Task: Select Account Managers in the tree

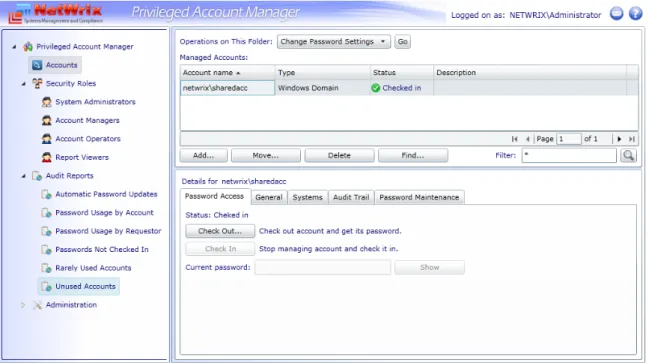Action: pyautogui.click(x=87, y=120)
